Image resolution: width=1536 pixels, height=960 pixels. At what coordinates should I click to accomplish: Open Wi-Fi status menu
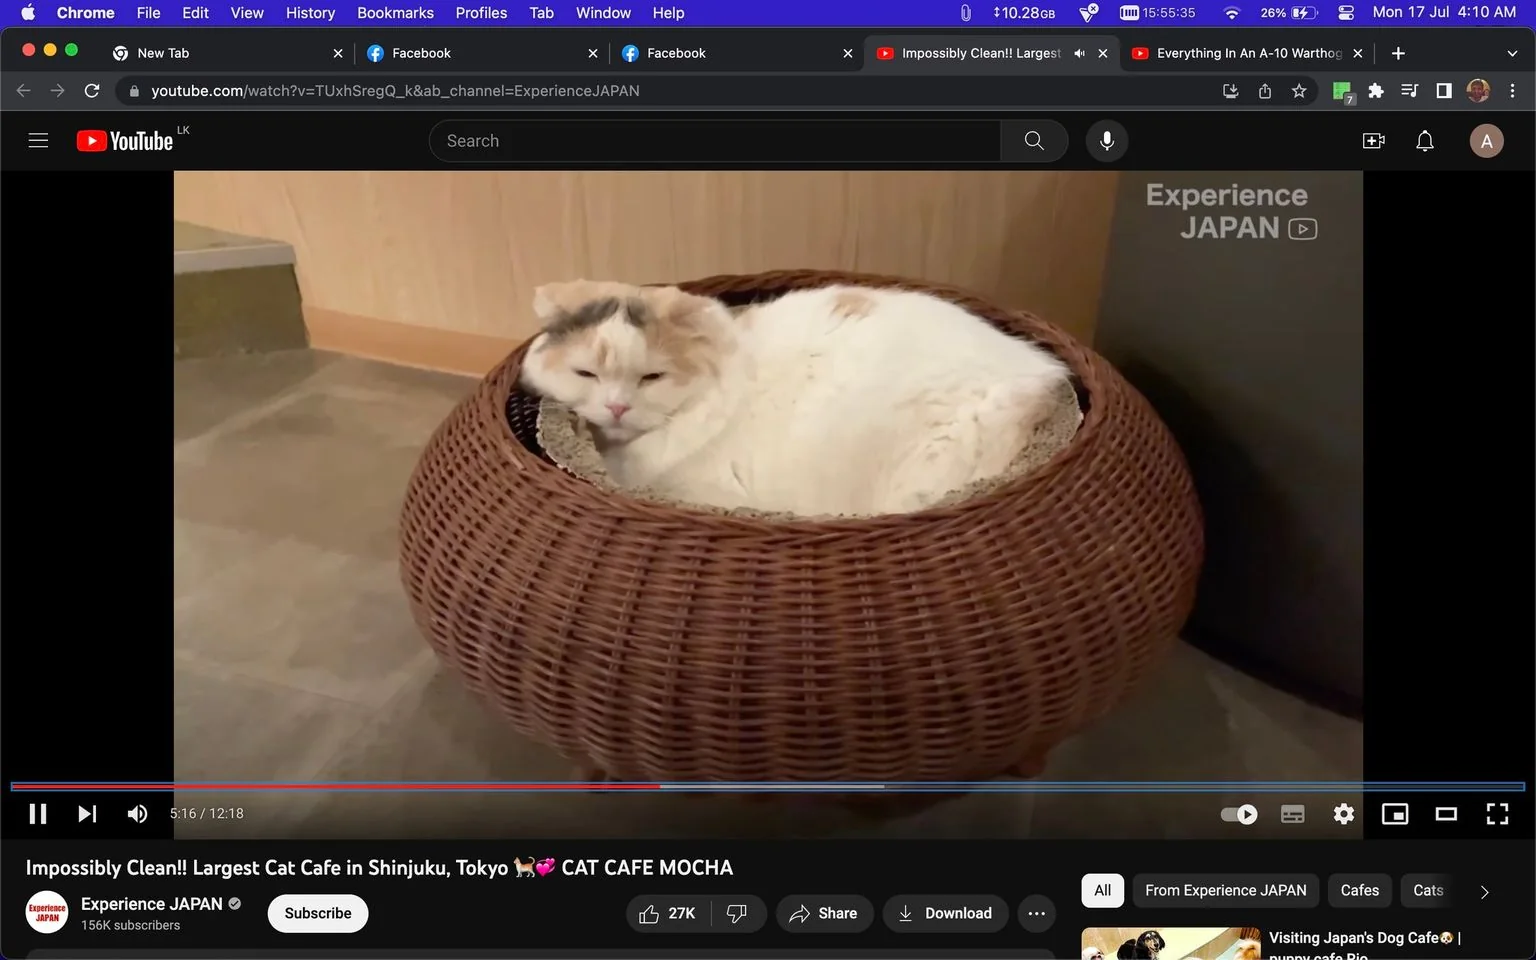tap(1232, 13)
